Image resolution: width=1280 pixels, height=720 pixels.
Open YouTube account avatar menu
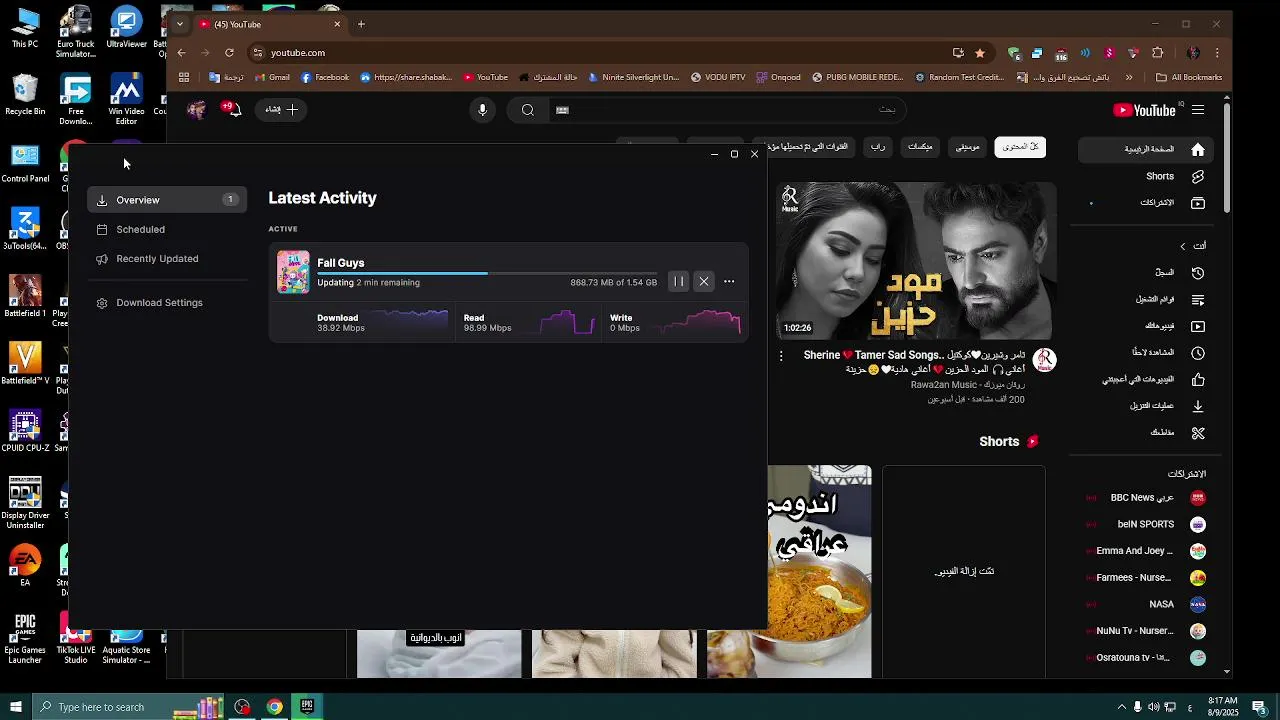coord(197,110)
